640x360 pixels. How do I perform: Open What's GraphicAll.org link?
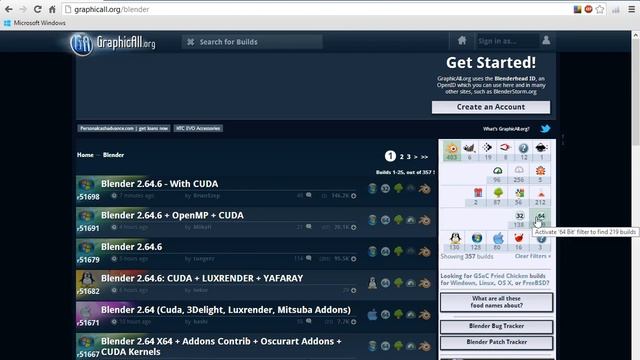coord(506,129)
